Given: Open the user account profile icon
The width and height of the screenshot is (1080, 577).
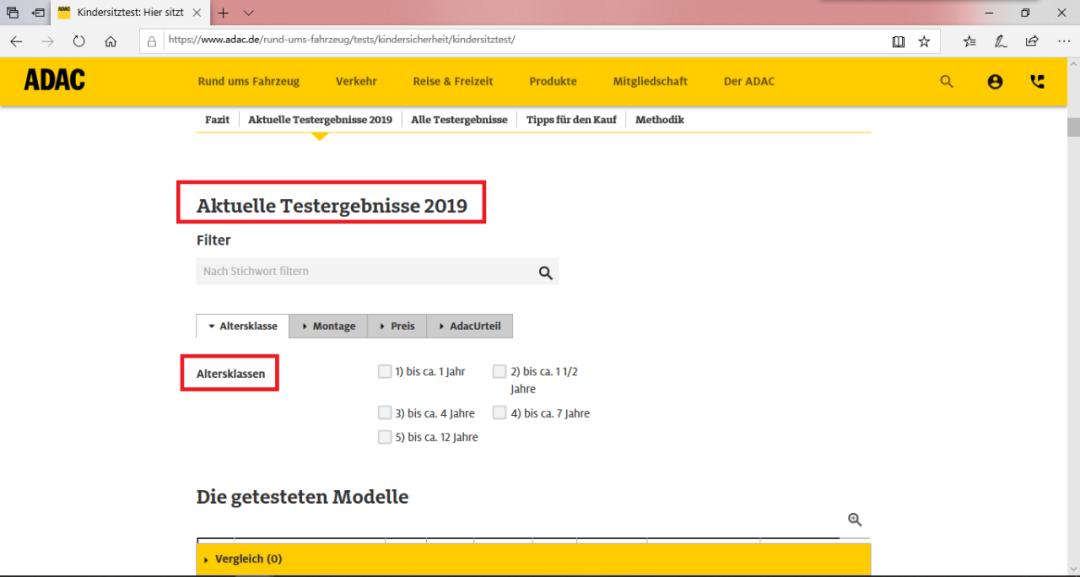Looking at the screenshot, I should [x=995, y=81].
